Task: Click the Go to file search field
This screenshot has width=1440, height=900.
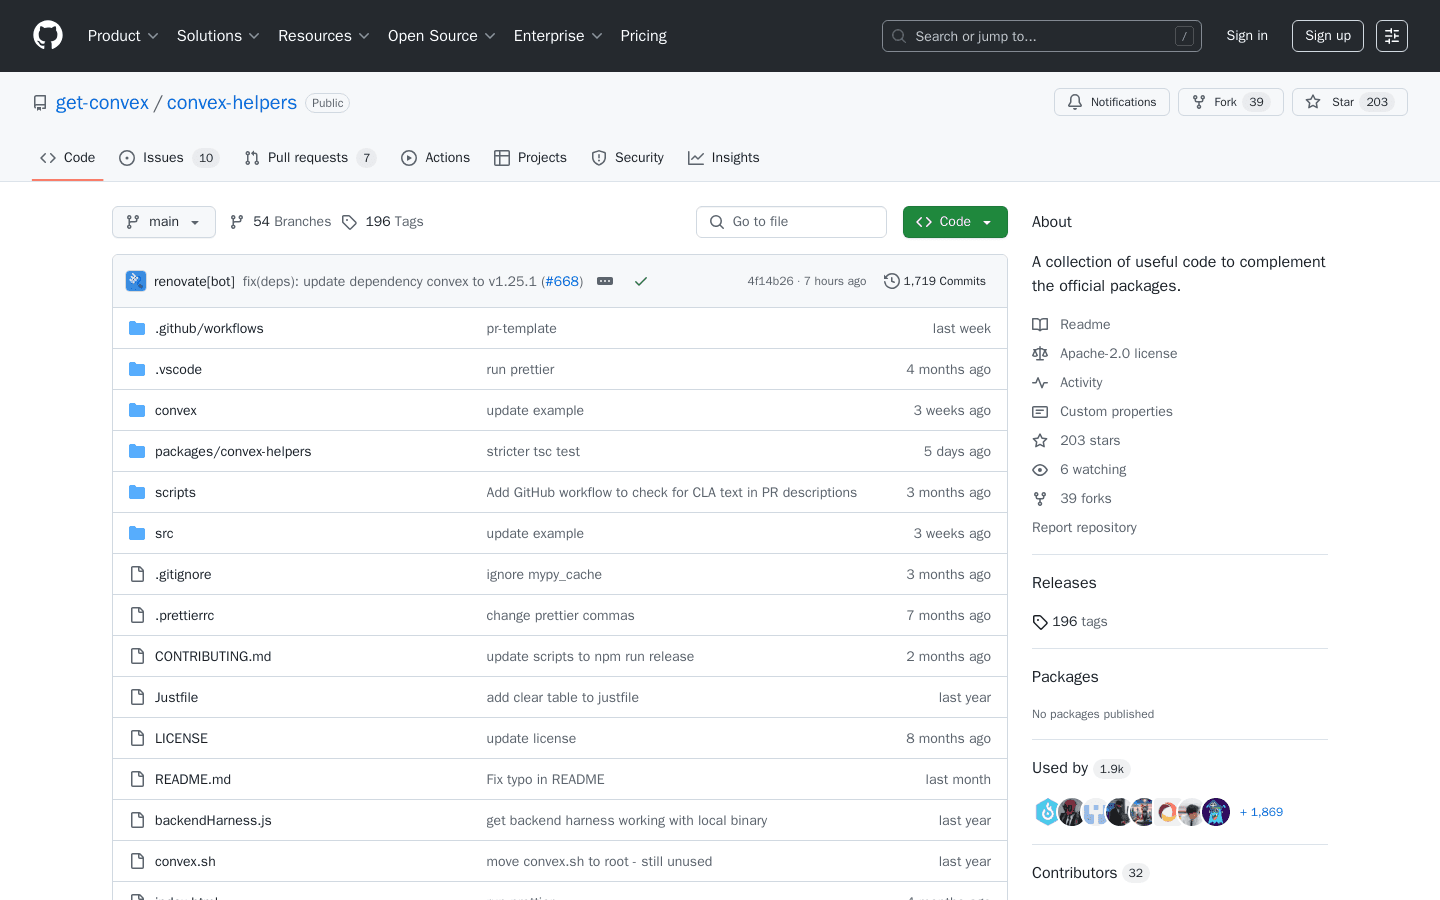Action: pos(791,222)
